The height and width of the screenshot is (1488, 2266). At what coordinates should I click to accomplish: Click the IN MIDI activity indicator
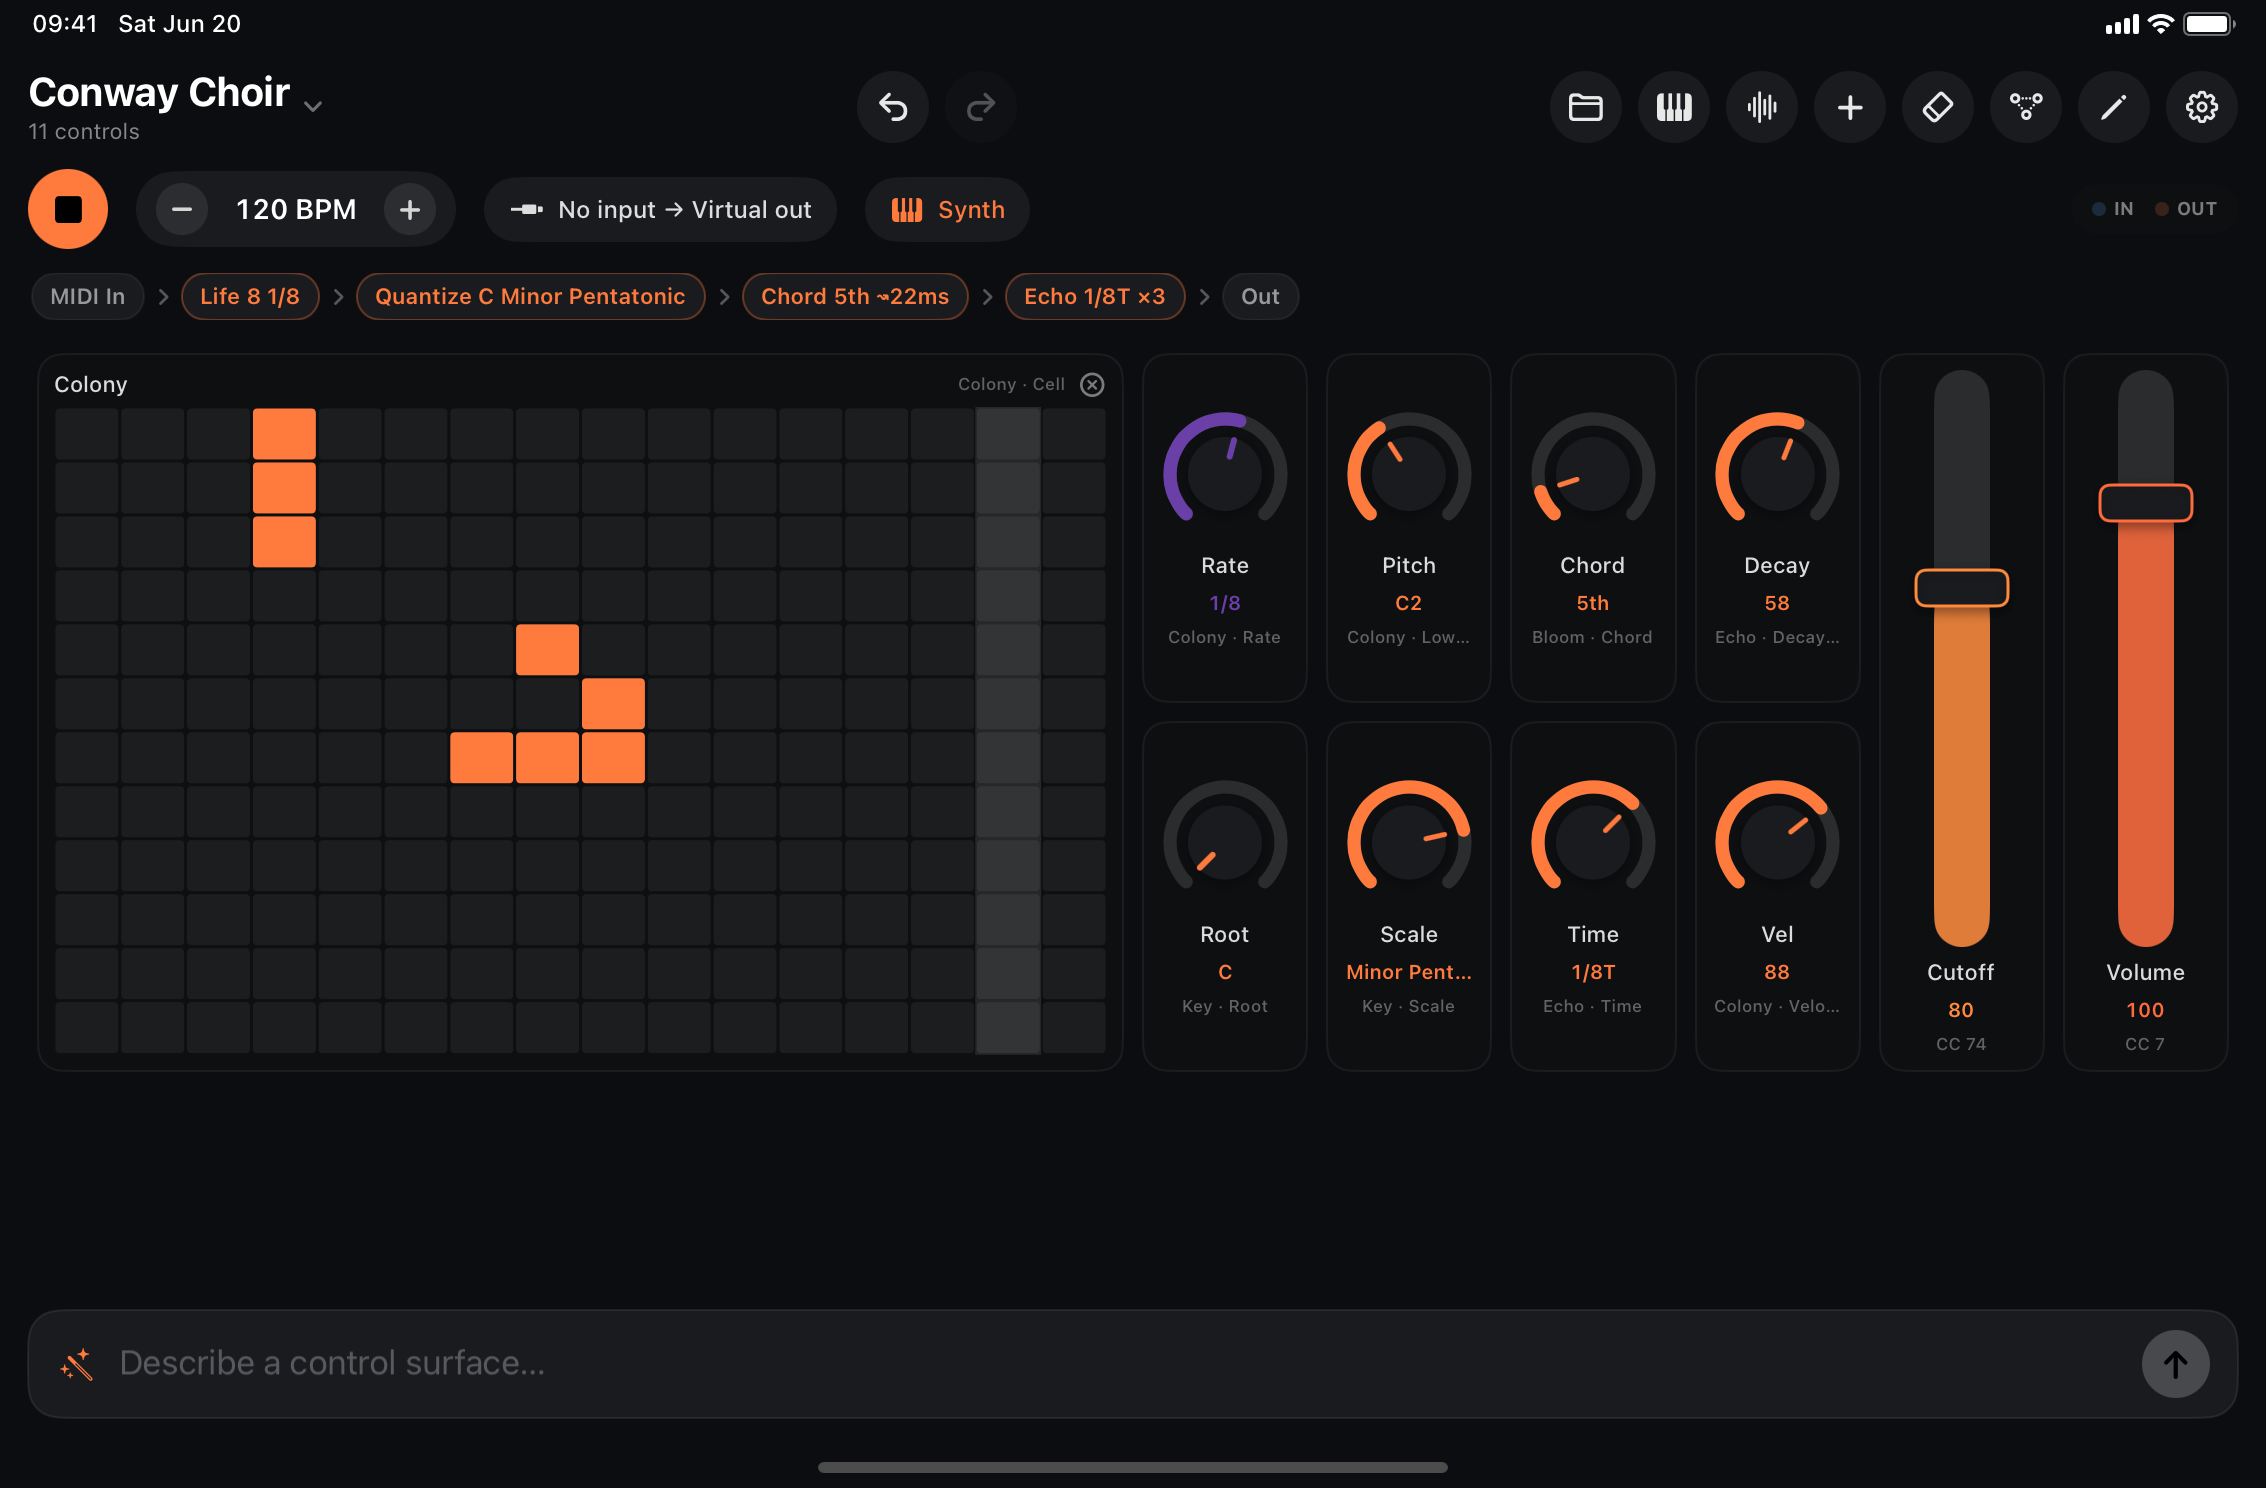coord(2113,209)
